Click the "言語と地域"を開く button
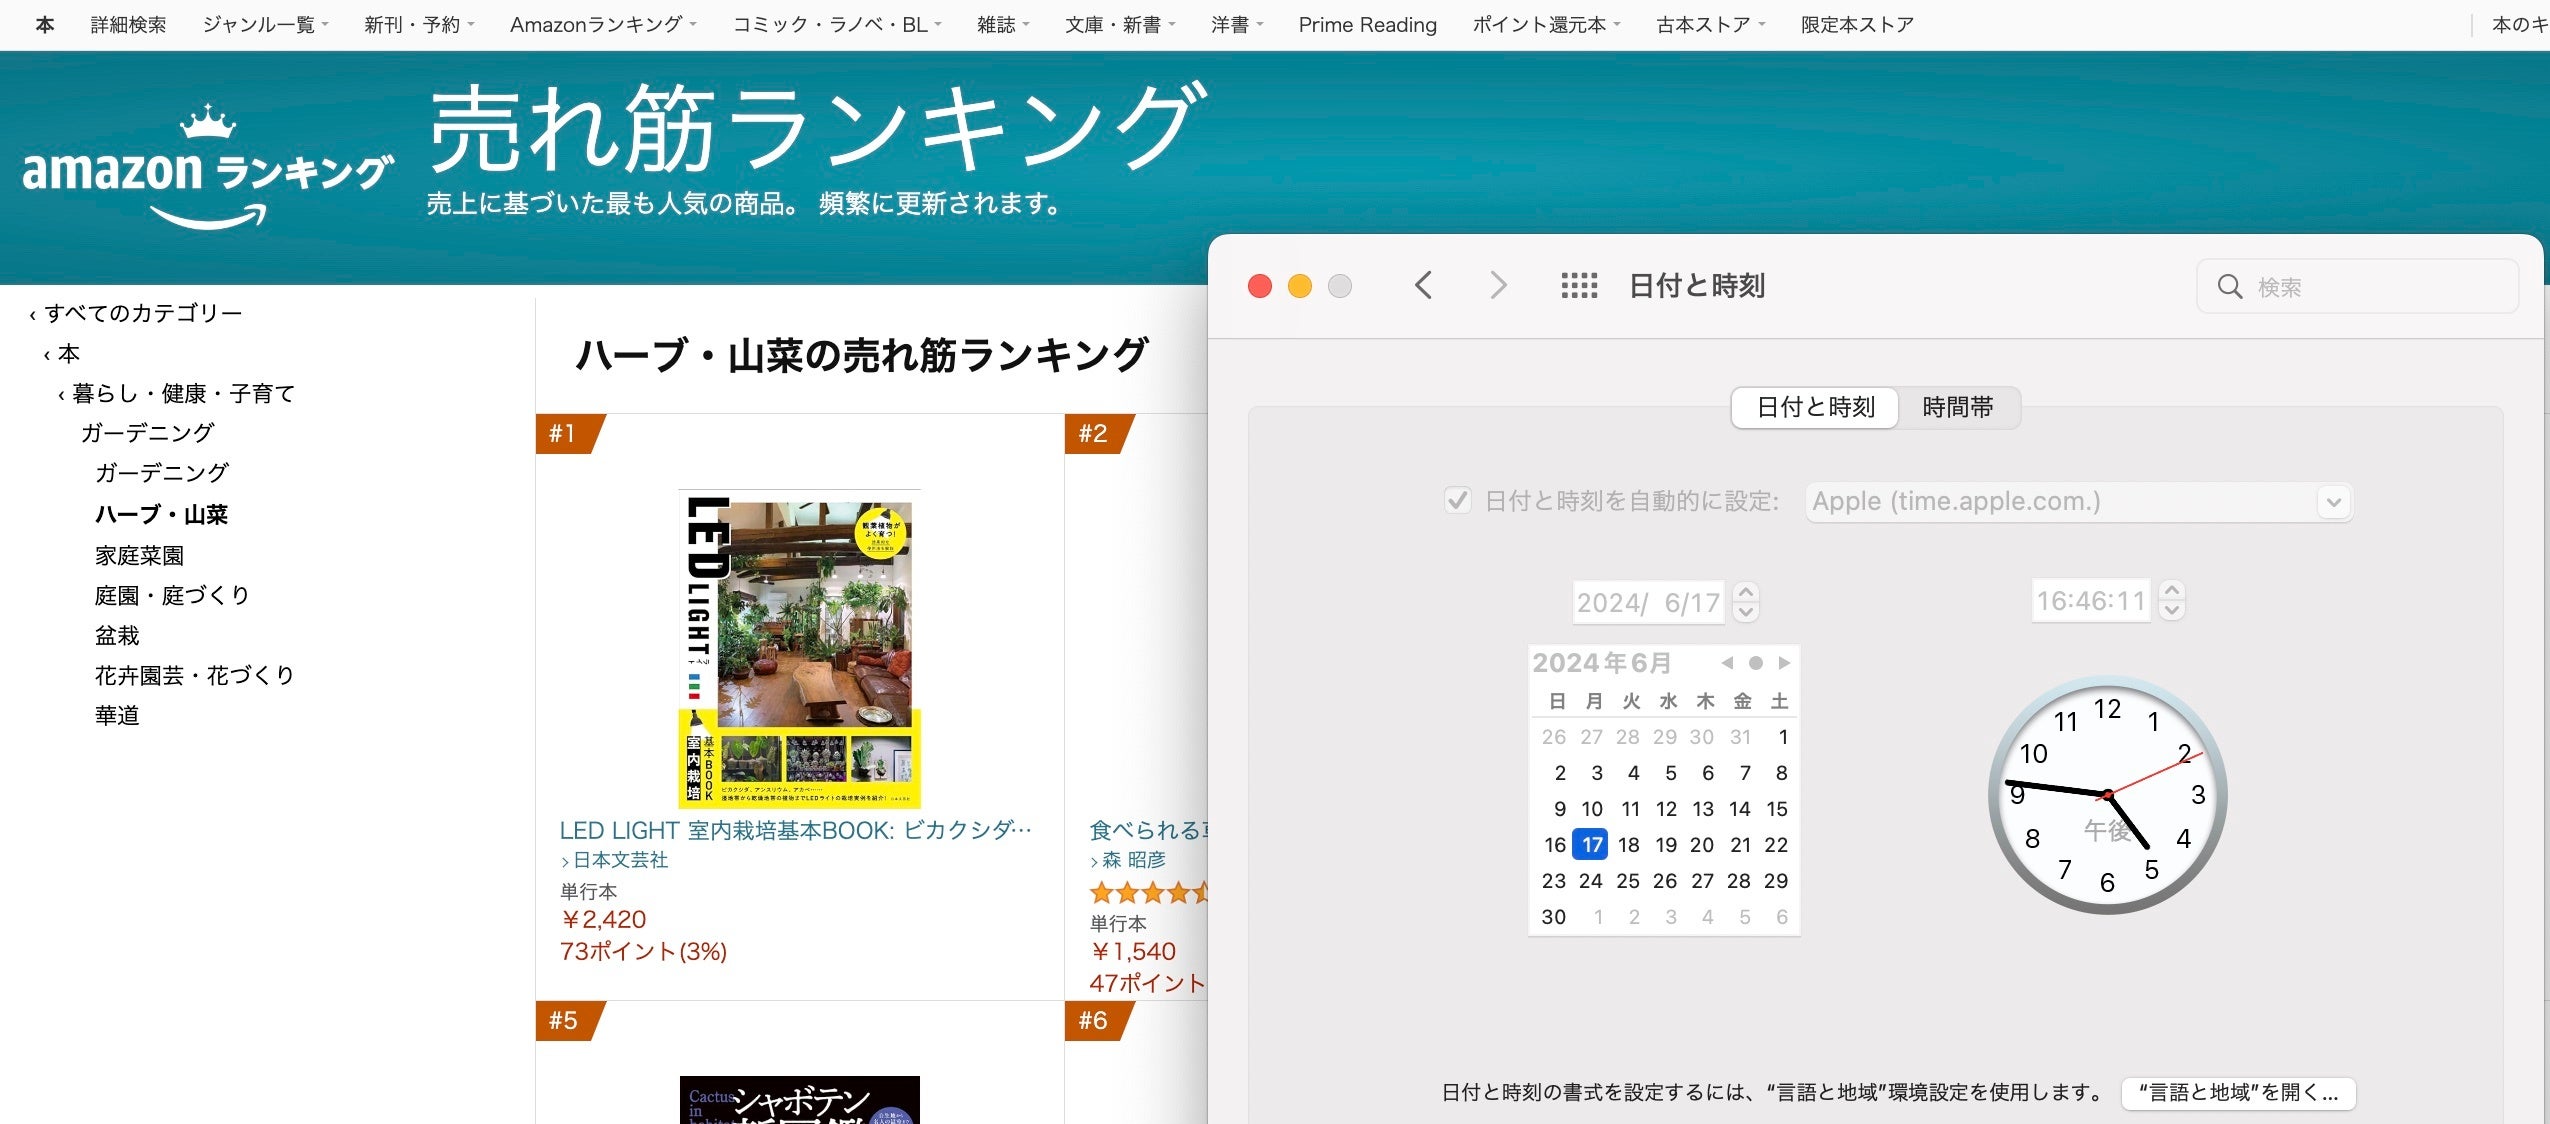Viewport: 2550px width, 1124px height. [x=2237, y=1092]
